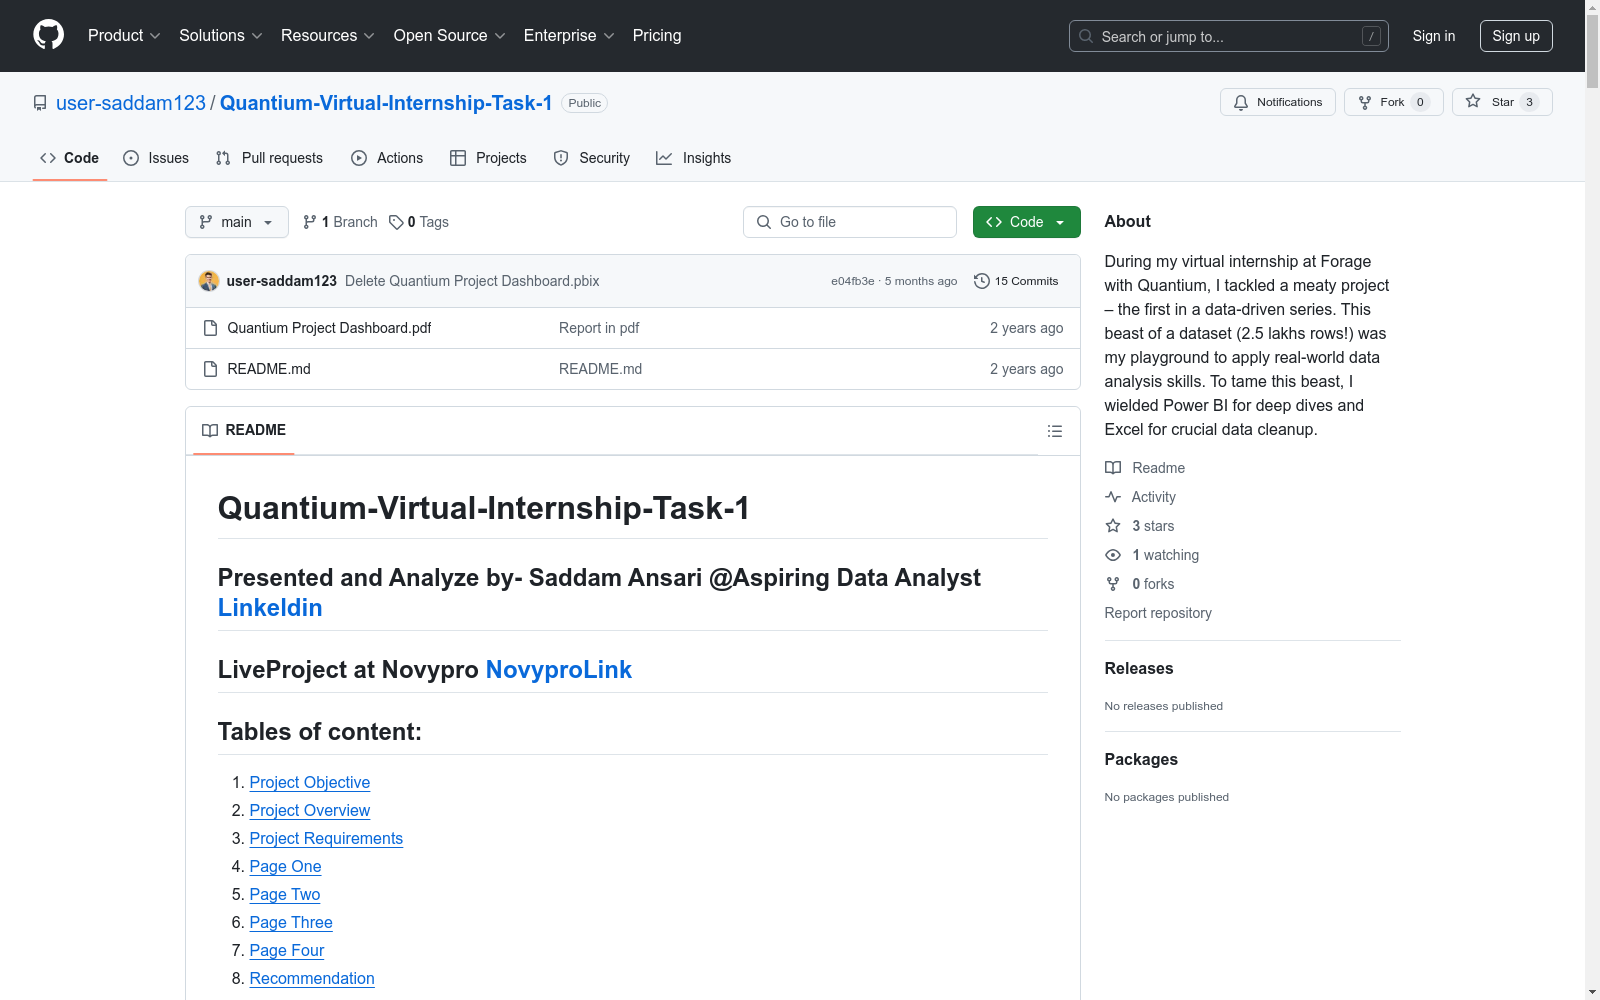Image resolution: width=1600 pixels, height=1000 pixels.
Task: Open the README outline list icon
Action: pyautogui.click(x=1055, y=431)
